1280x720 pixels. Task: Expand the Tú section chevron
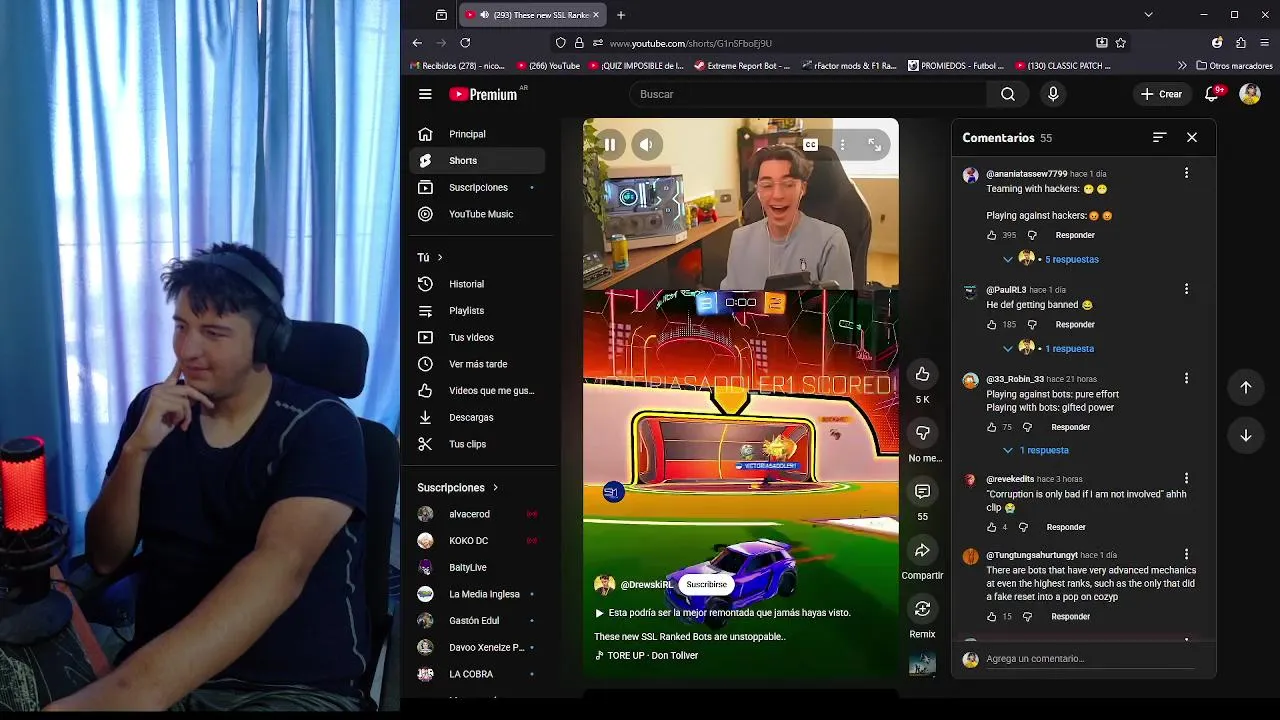(x=439, y=257)
